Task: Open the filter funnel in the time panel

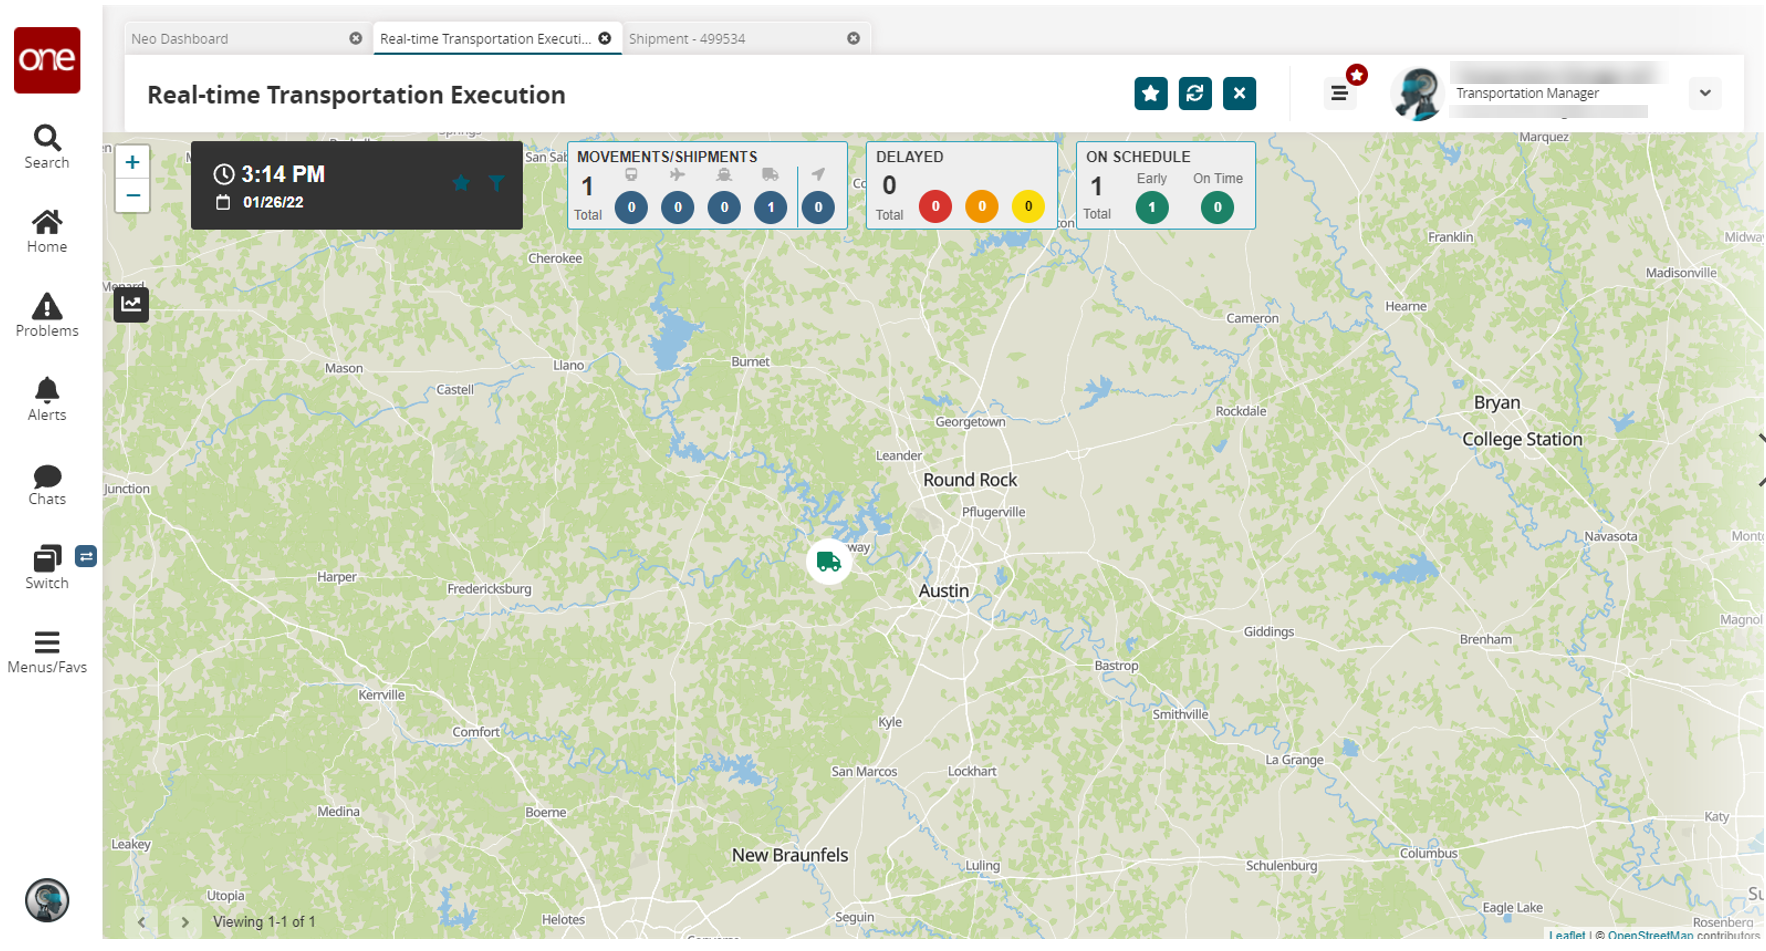Action: pos(496,183)
